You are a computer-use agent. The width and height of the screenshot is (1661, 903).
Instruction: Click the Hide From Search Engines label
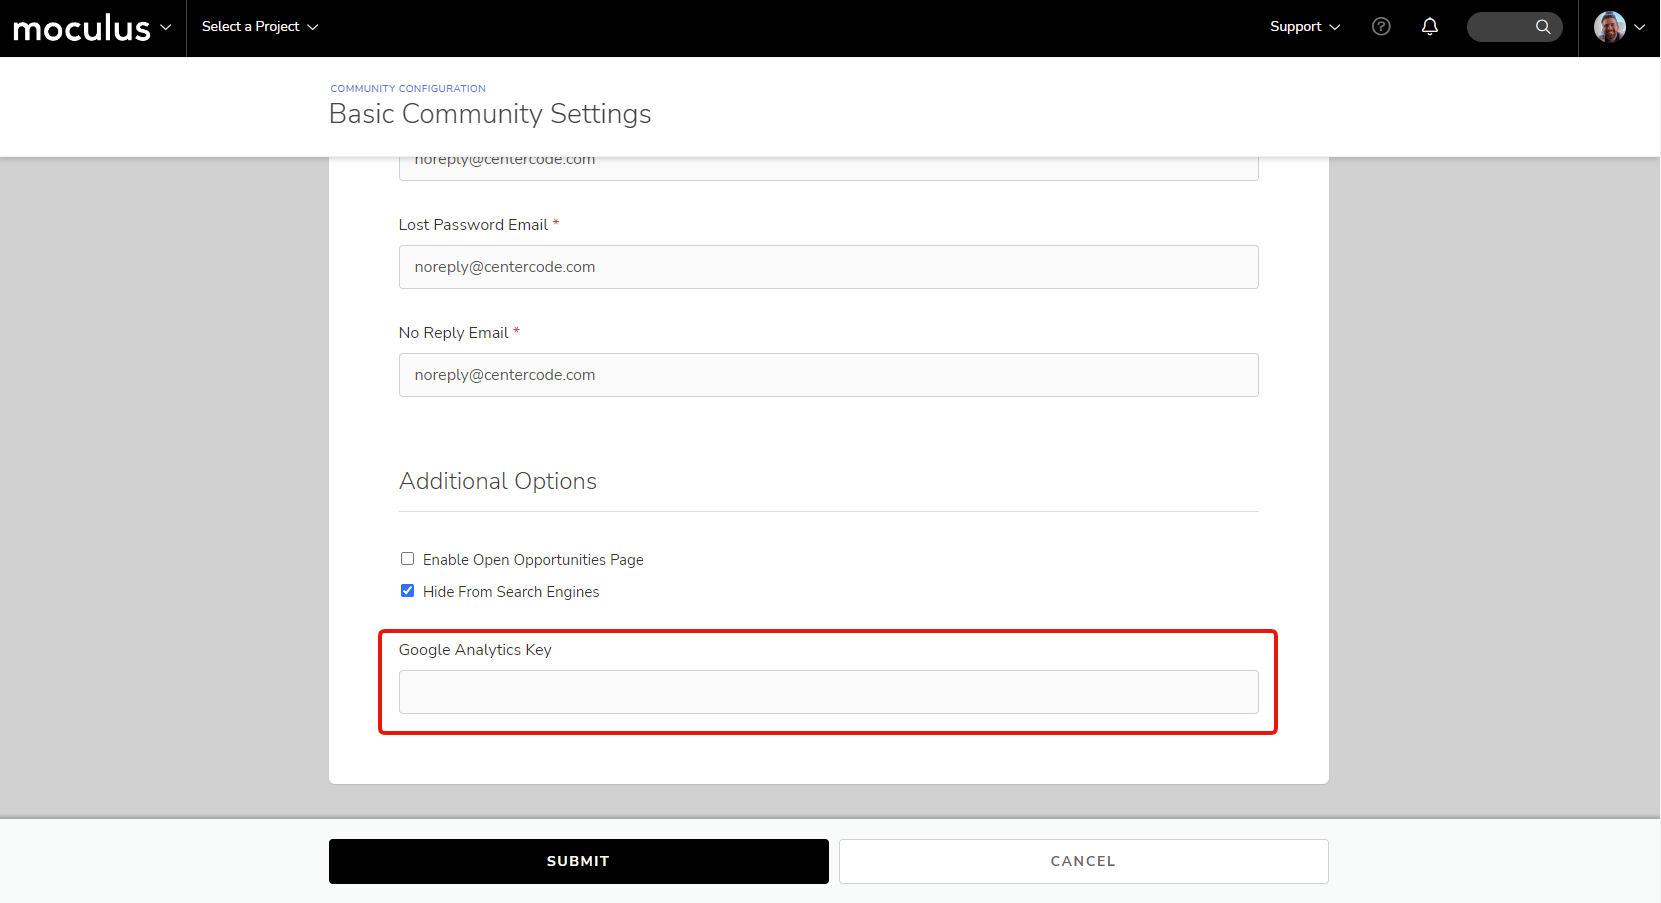pos(511,592)
